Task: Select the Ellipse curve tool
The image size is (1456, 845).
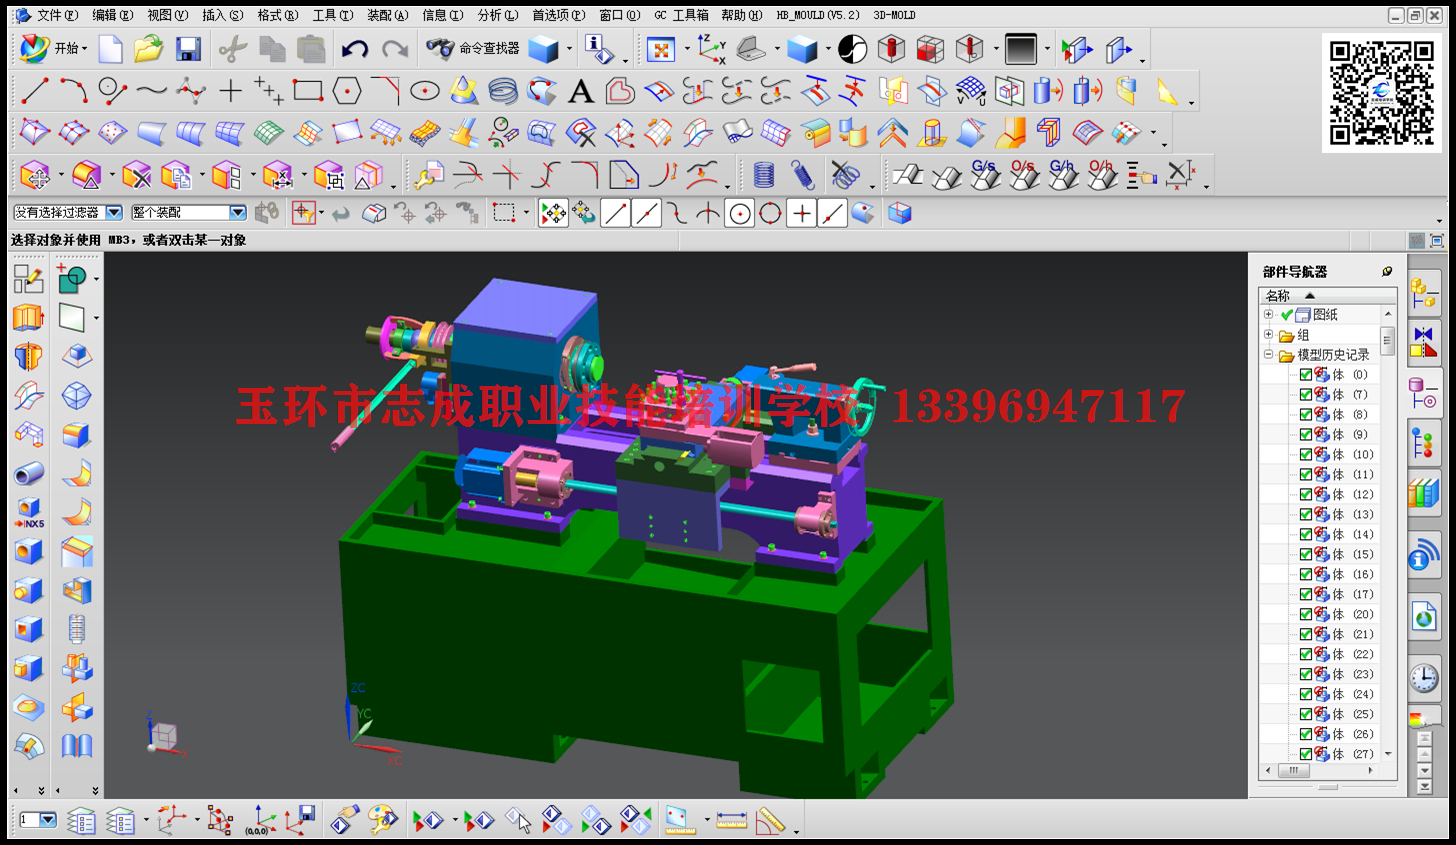Action: coord(424,91)
